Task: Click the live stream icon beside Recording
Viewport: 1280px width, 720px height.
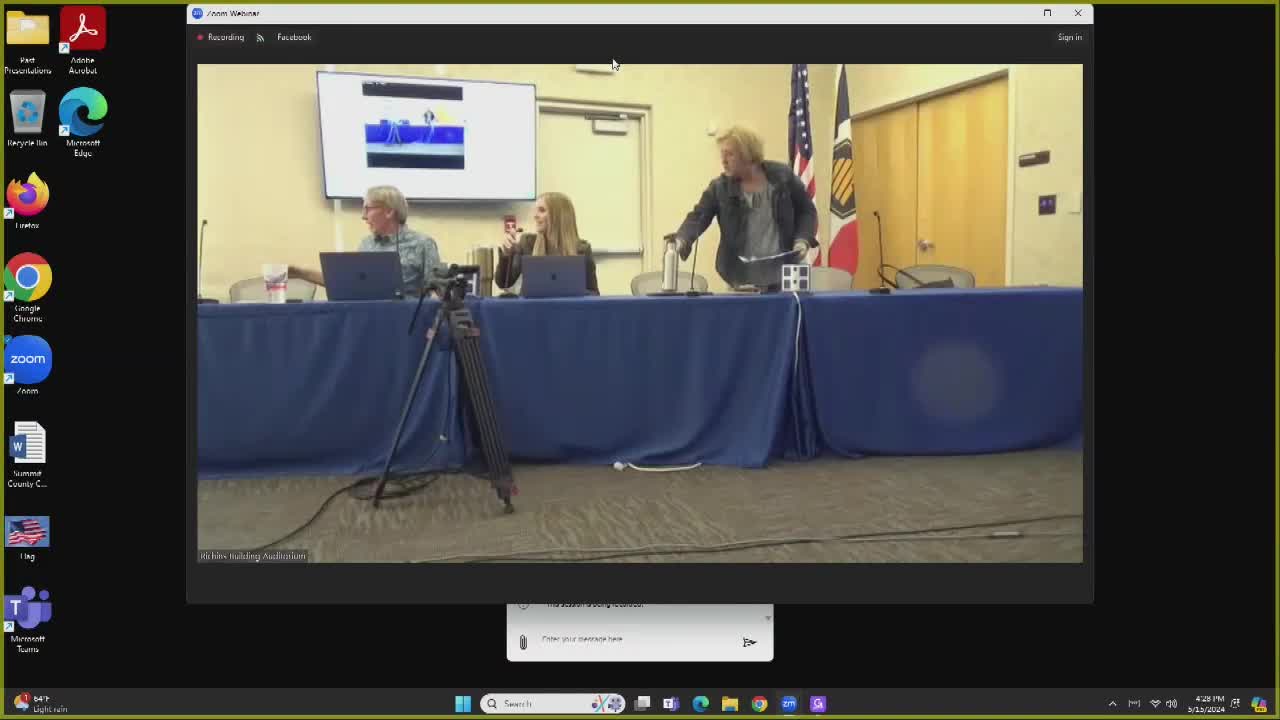Action: coord(260,37)
